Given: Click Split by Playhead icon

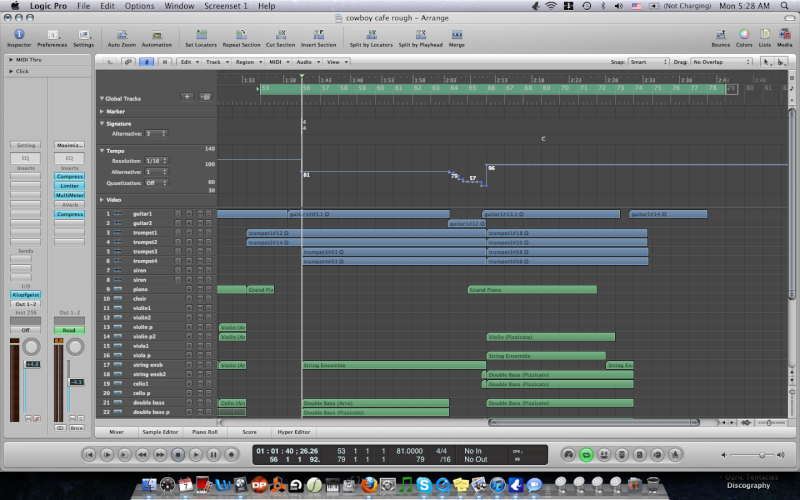Looking at the screenshot, I should tap(420, 35).
